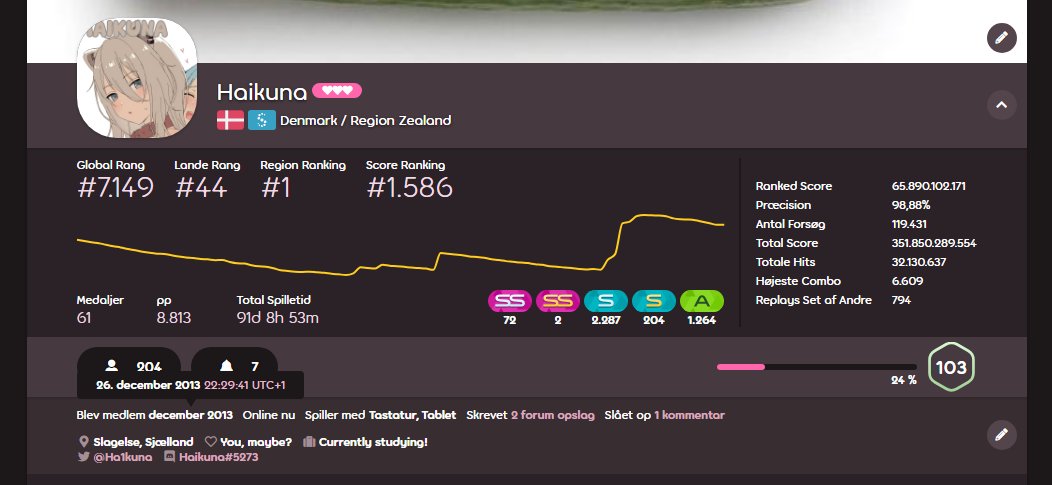Click the location pin icon

84,441
